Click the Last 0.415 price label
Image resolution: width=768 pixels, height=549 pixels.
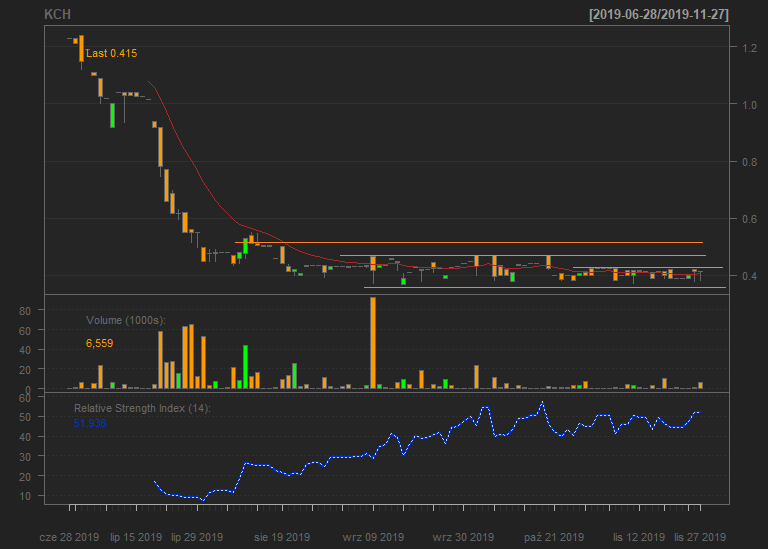112,53
